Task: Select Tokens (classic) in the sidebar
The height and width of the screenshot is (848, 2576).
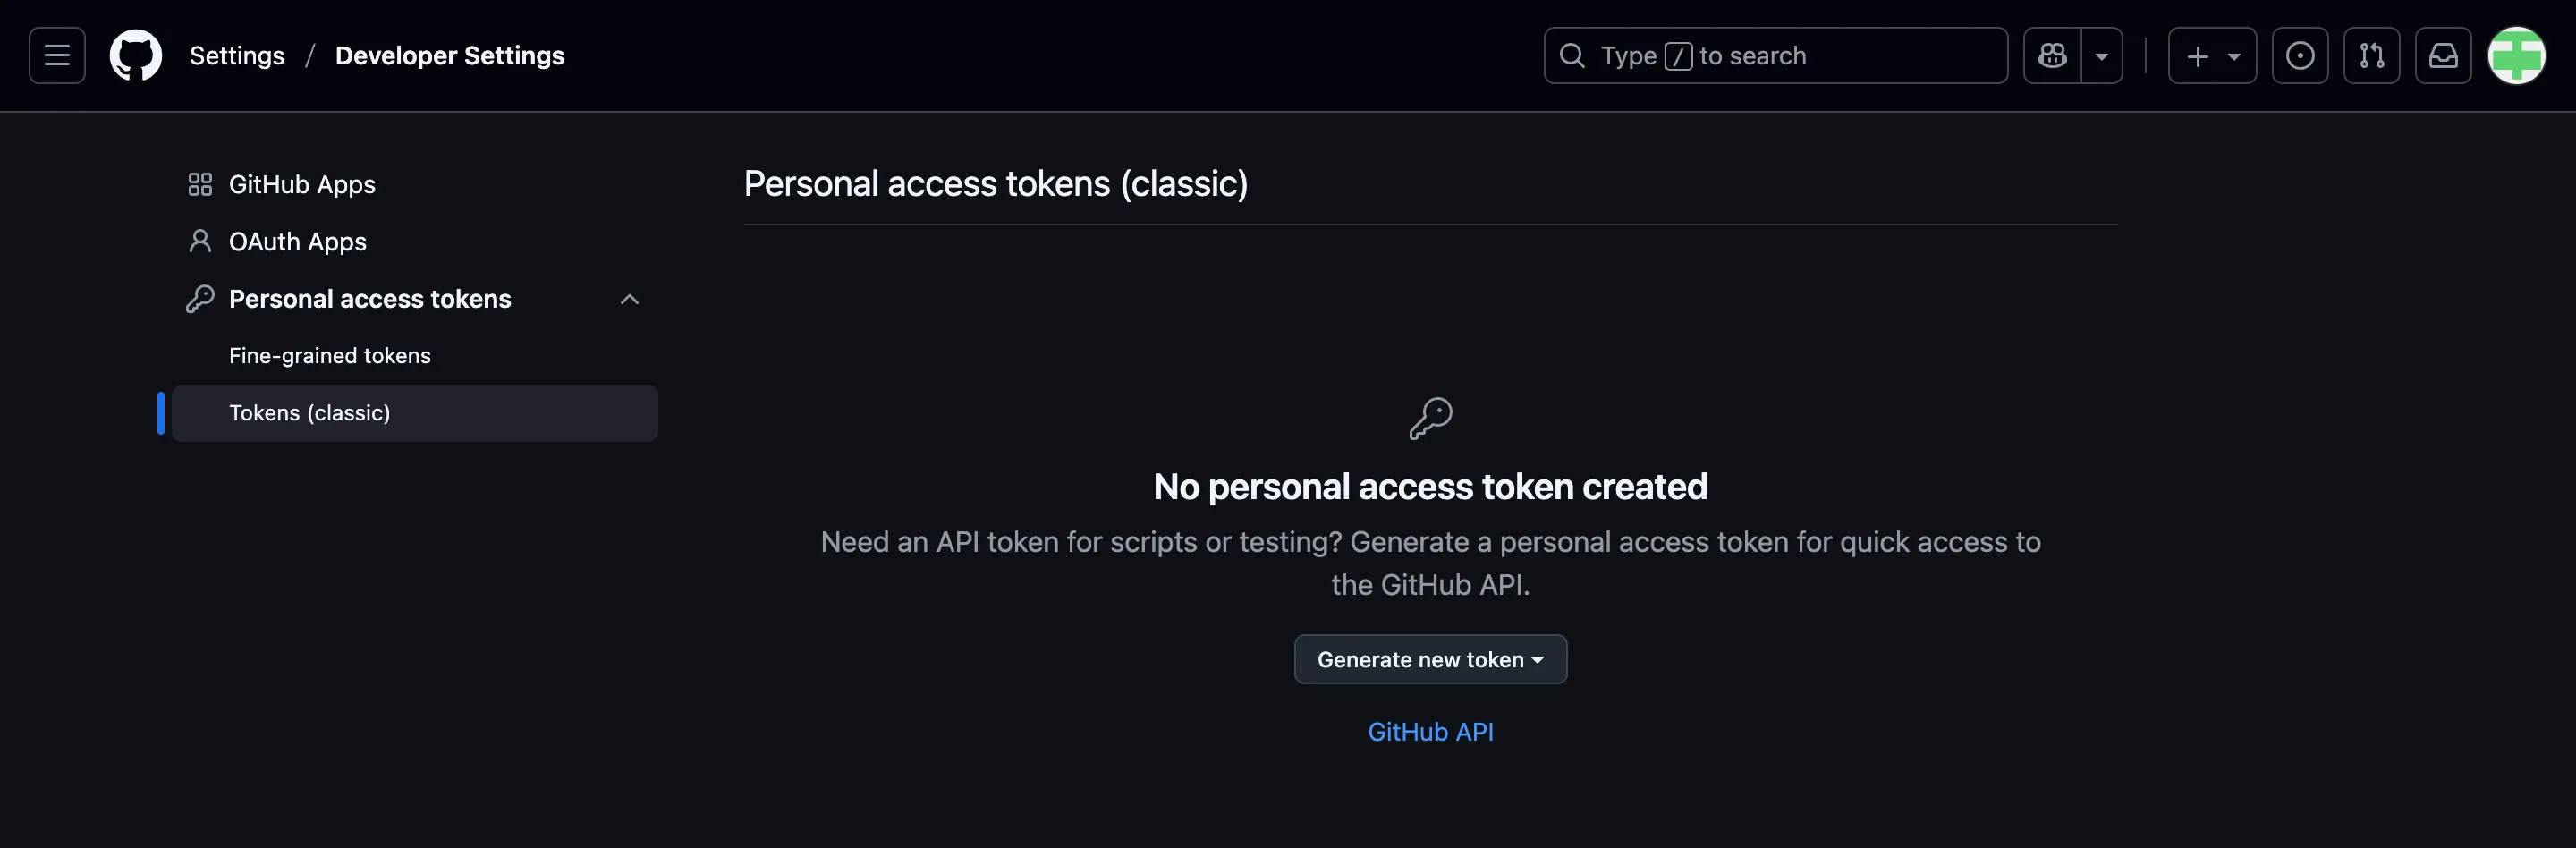Action: pos(309,412)
